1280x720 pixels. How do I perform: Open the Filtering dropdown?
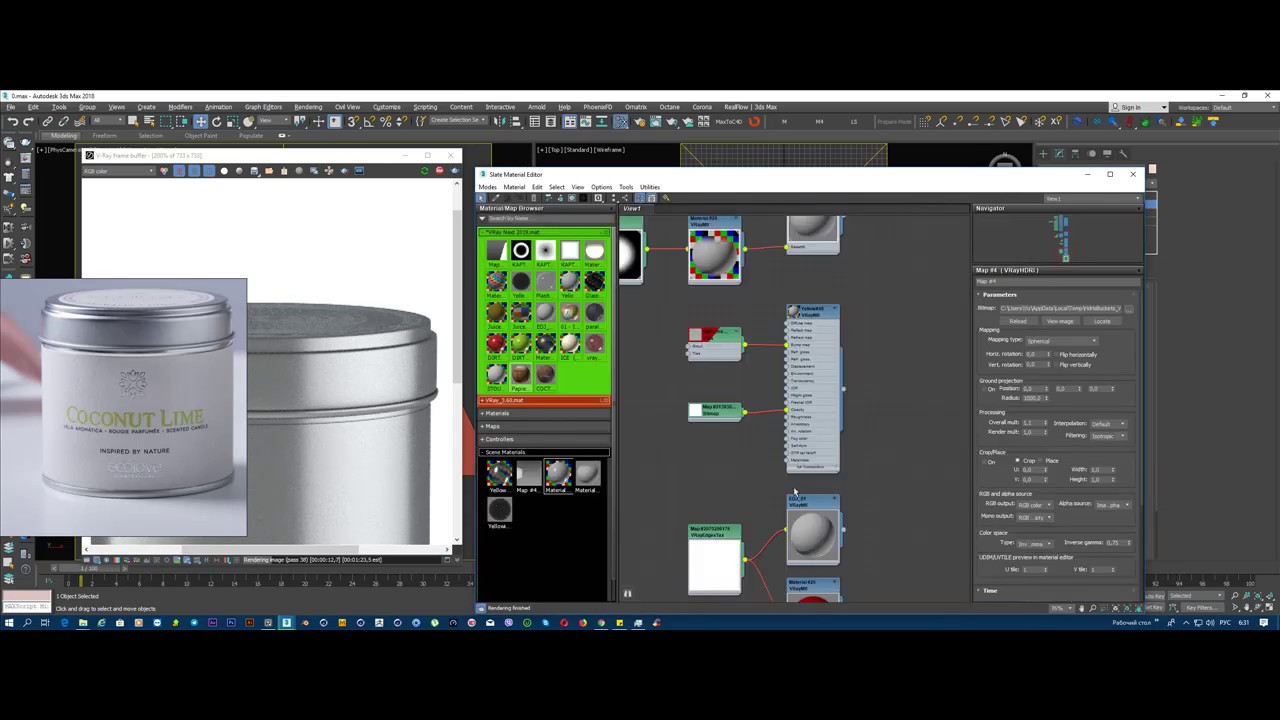click(x=1109, y=435)
